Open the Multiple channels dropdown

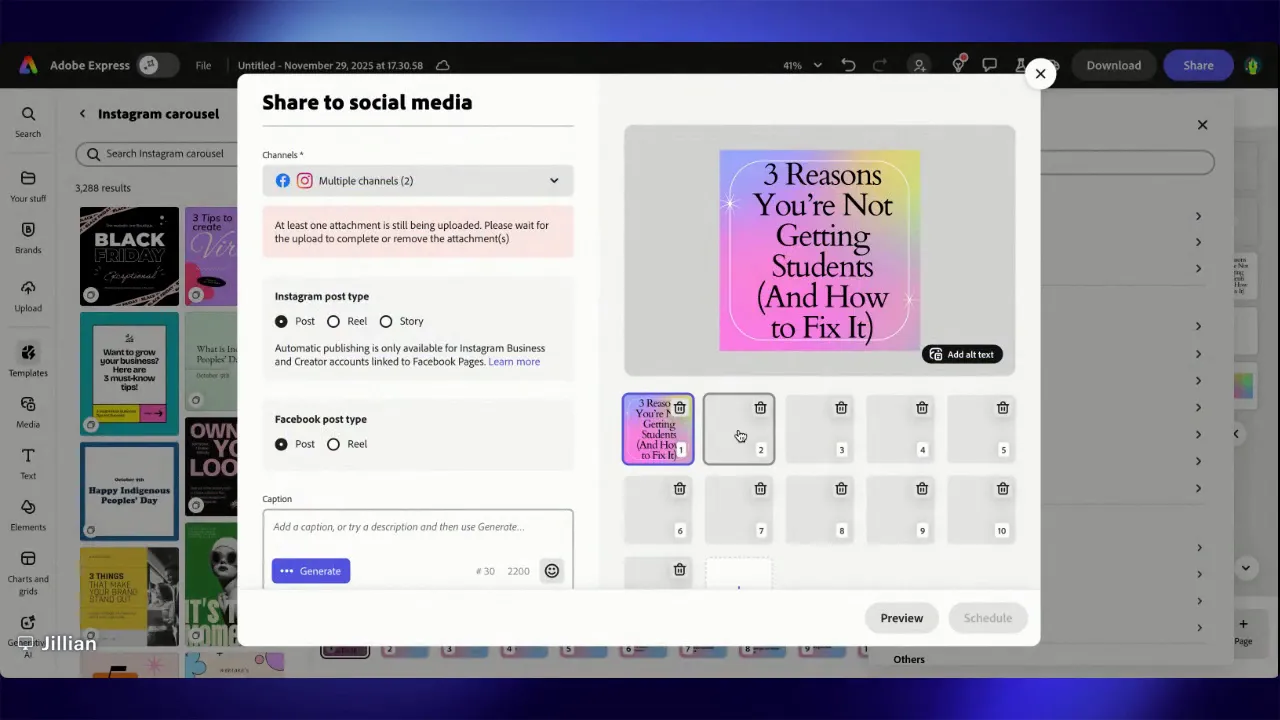tap(418, 180)
